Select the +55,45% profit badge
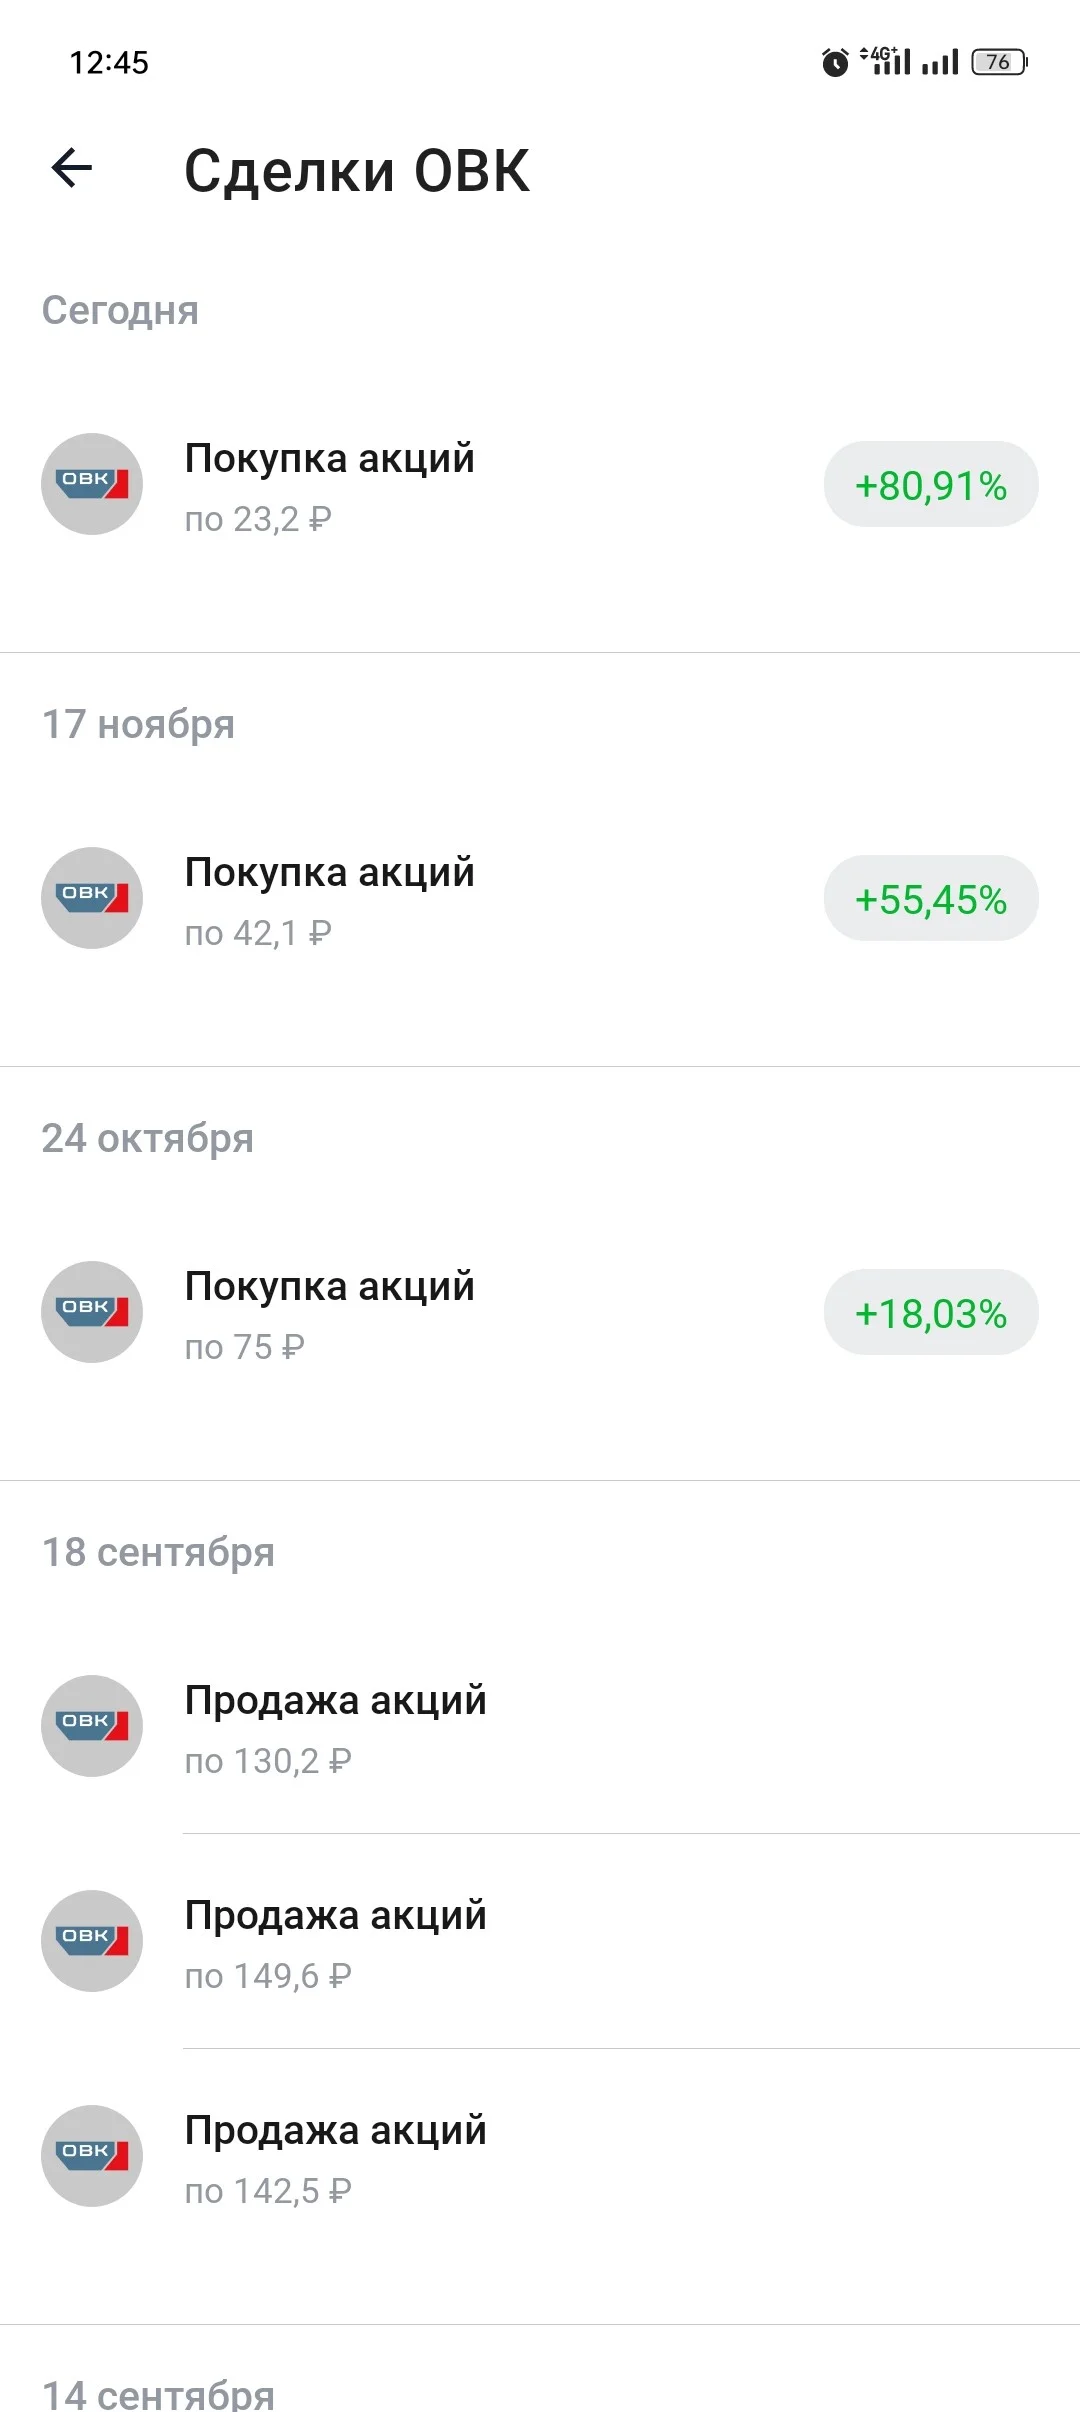 click(x=931, y=899)
